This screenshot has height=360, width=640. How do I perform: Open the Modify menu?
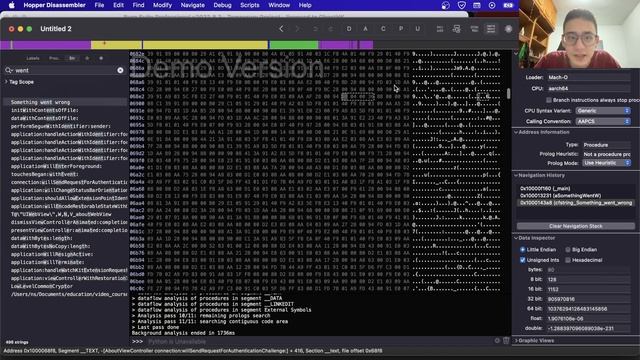point(162,5)
